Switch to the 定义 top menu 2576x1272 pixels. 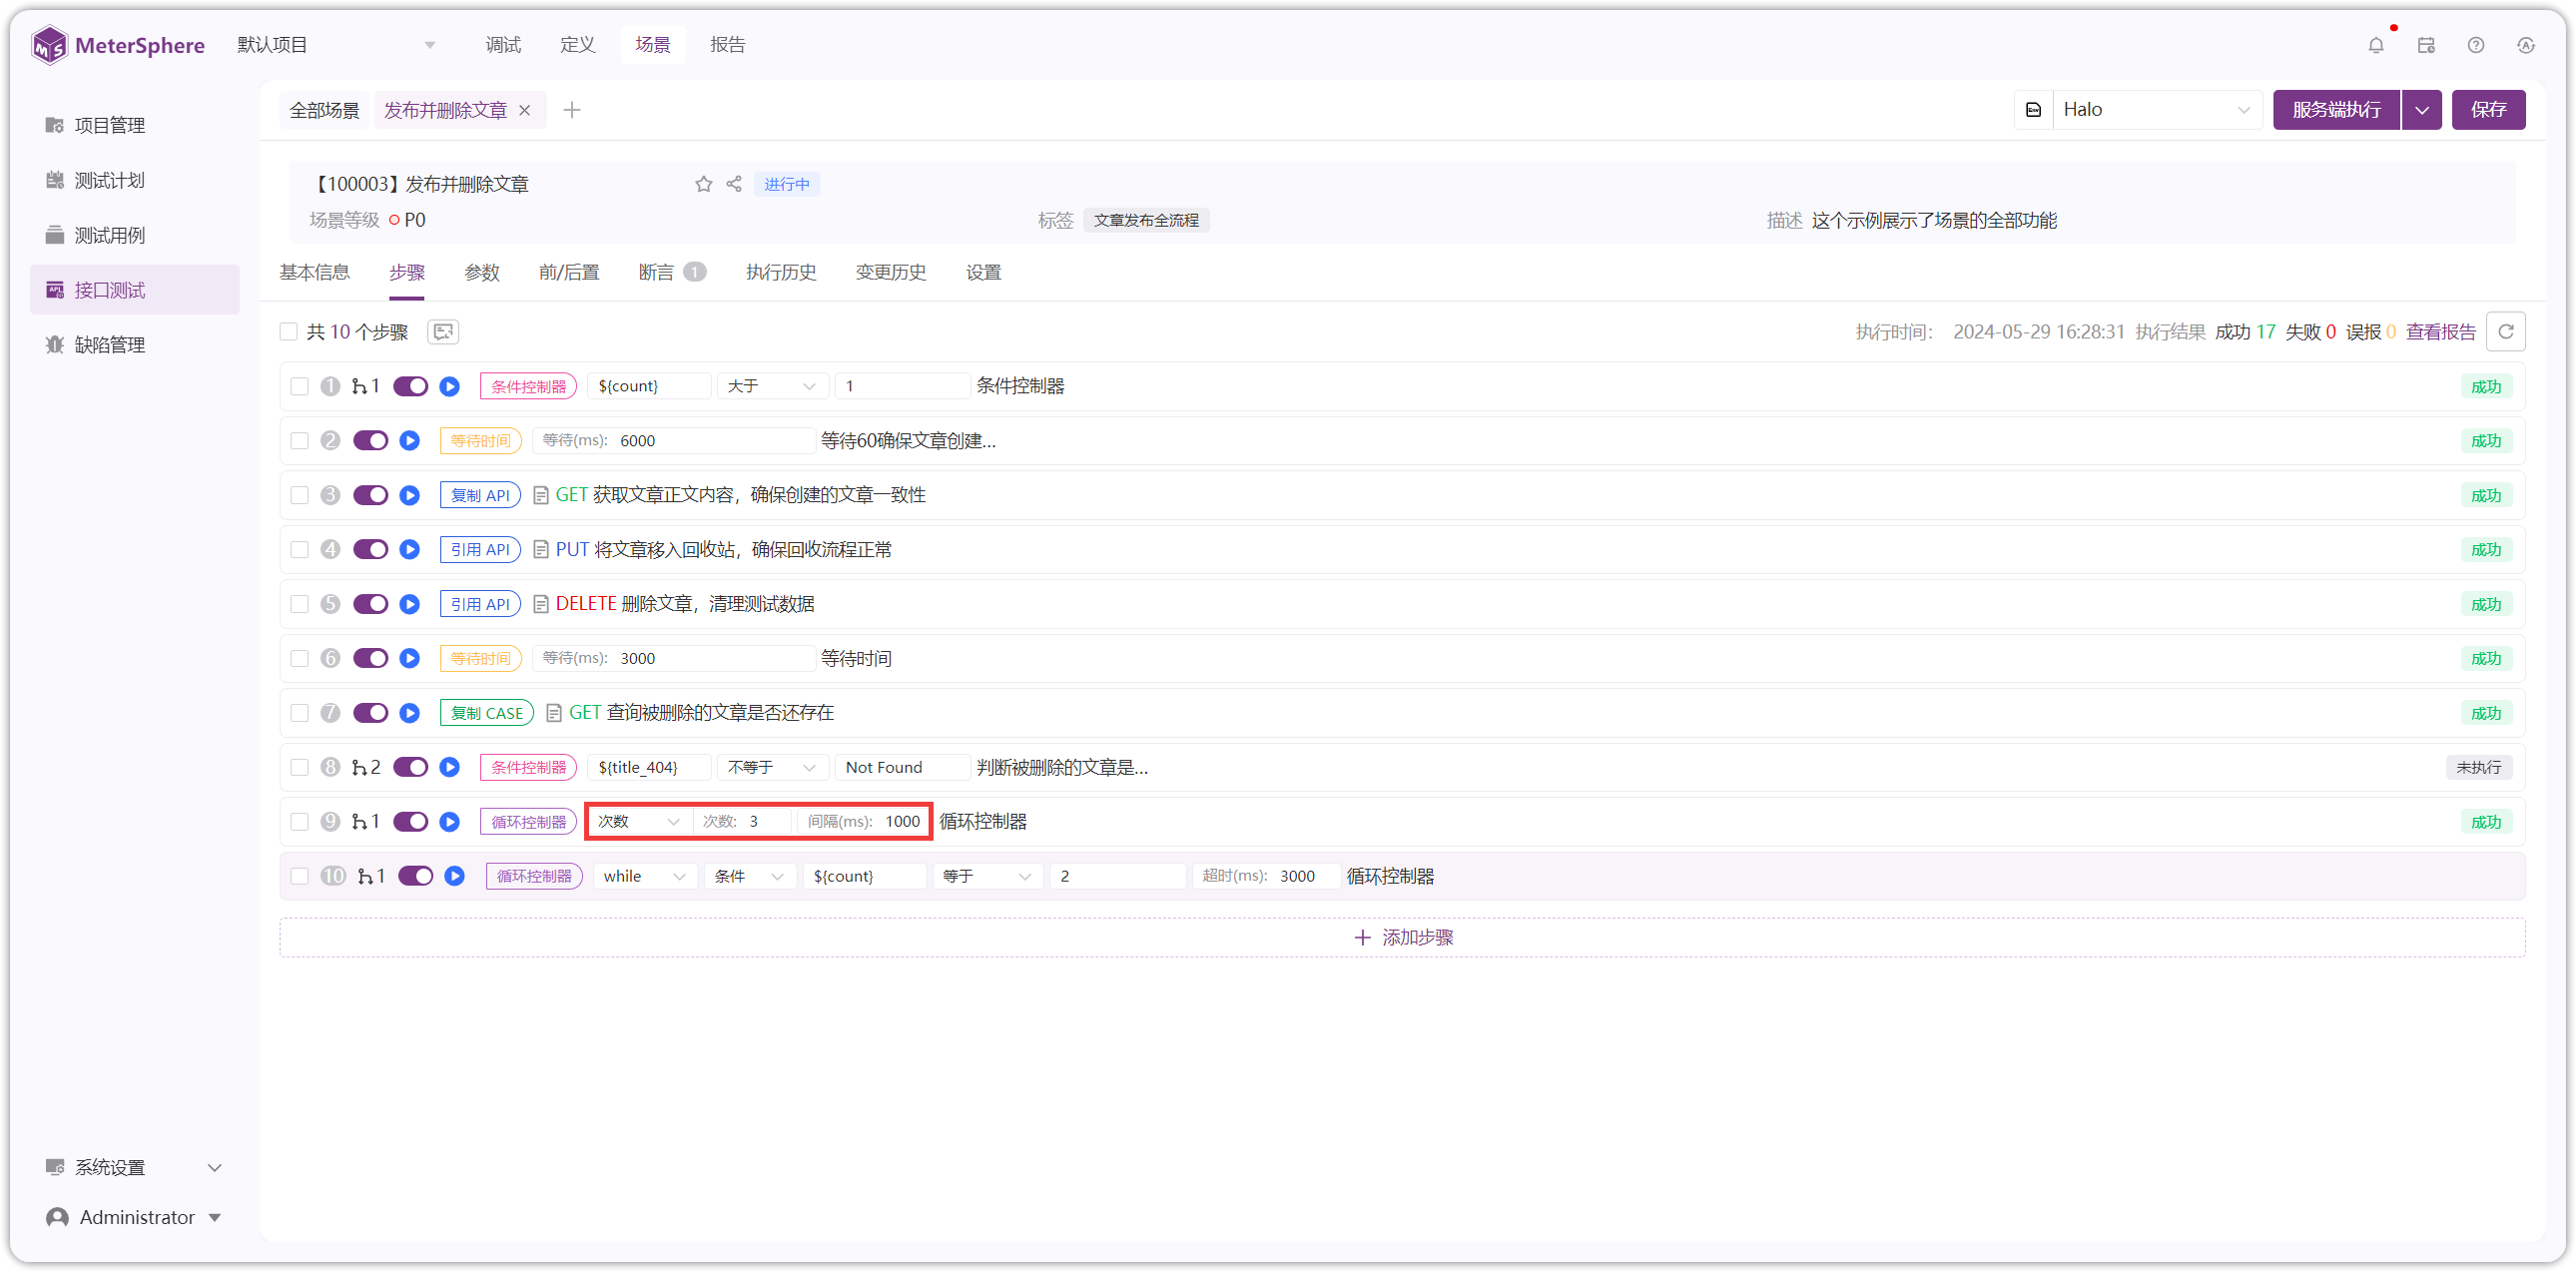pyautogui.click(x=578, y=45)
